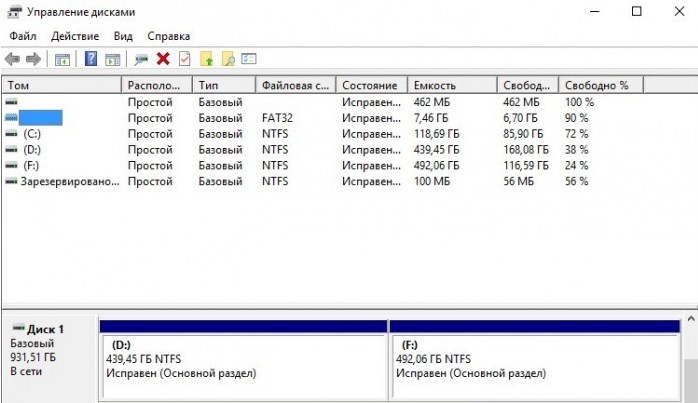Click the folder with magnifier icon
The width and height of the screenshot is (698, 403).
[x=228, y=59]
